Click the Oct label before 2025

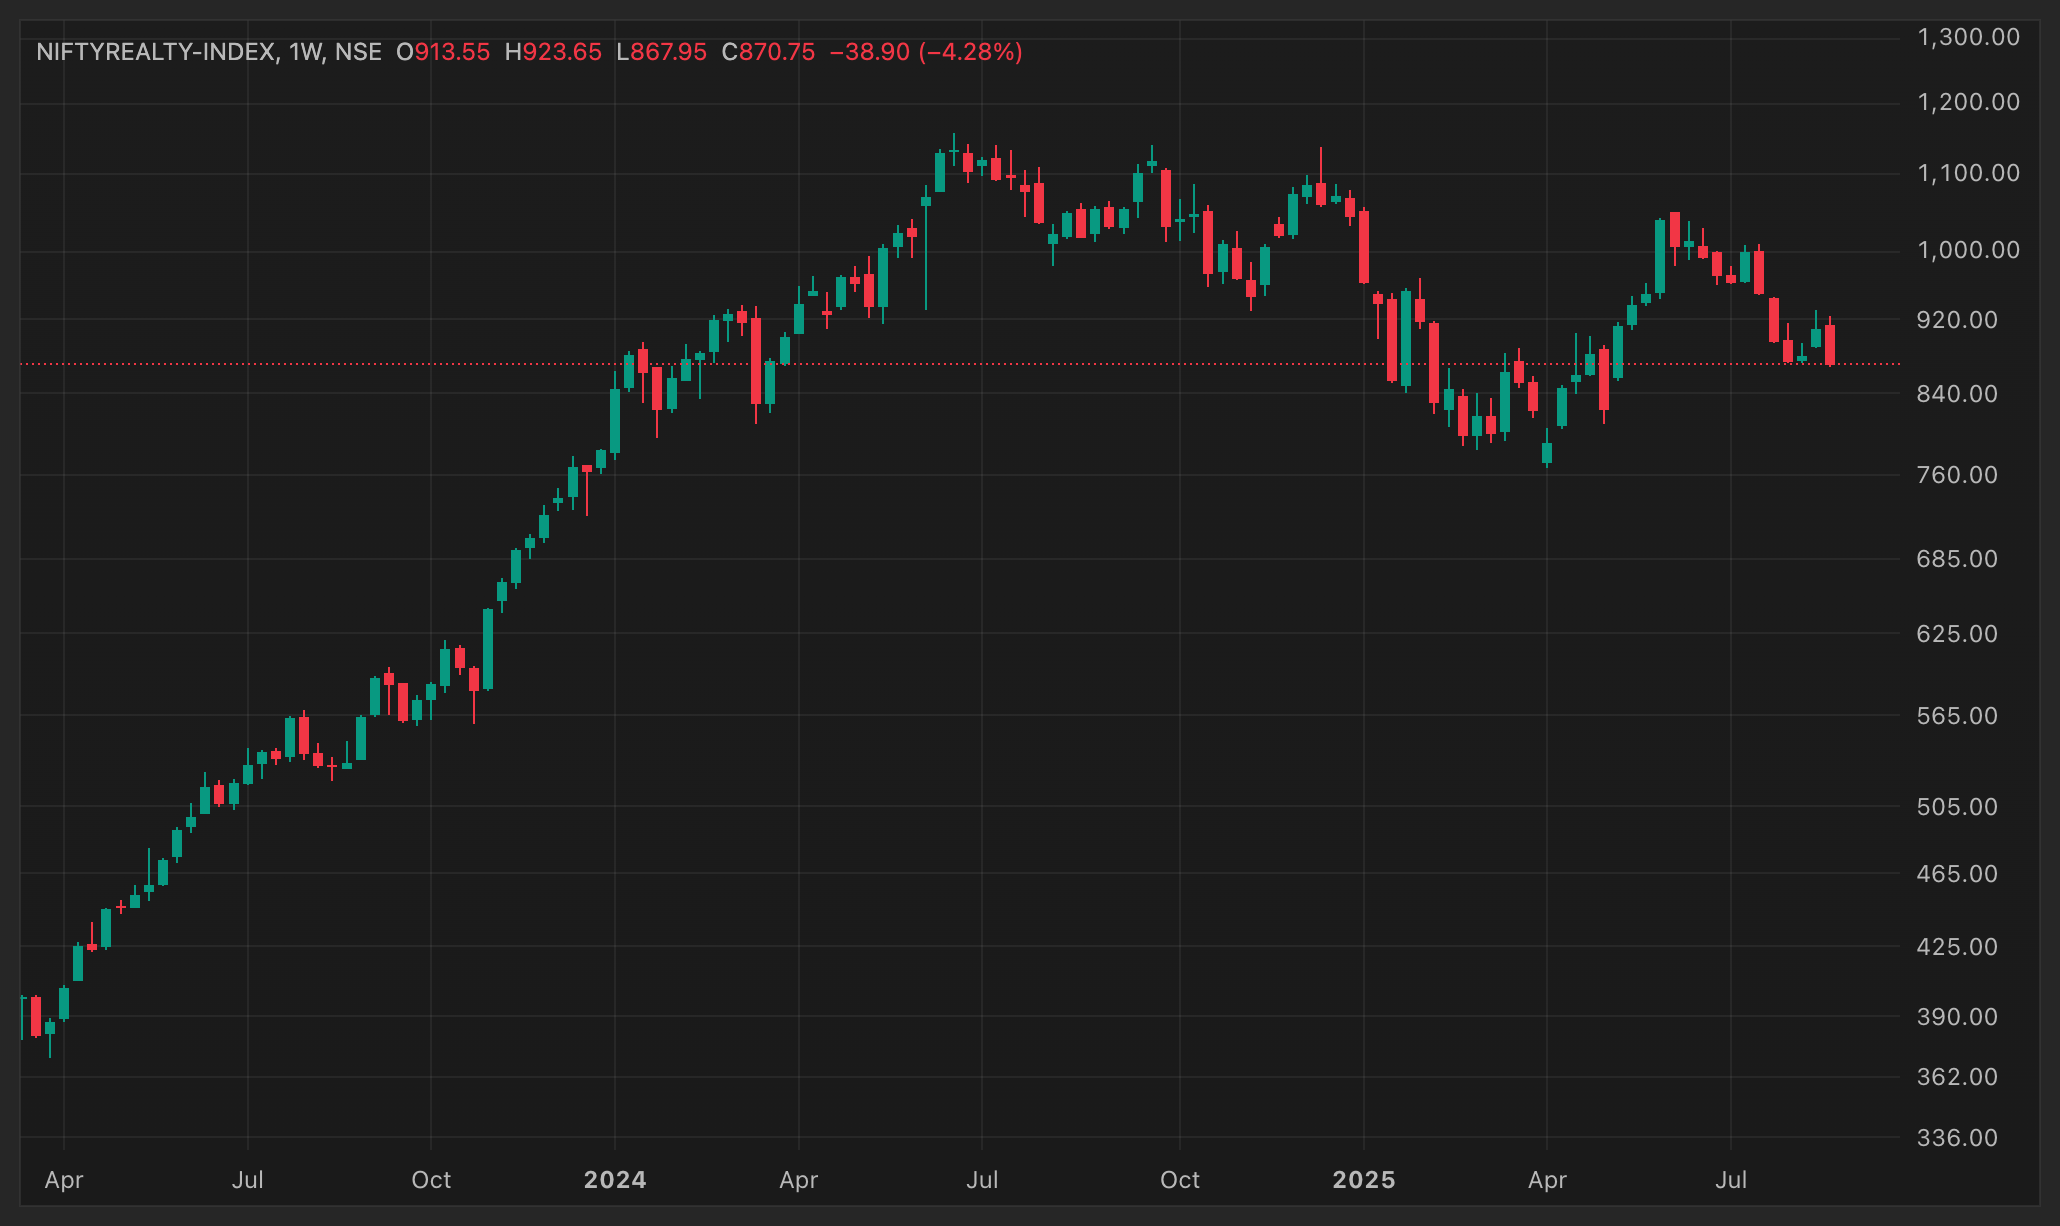(x=1180, y=1180)
